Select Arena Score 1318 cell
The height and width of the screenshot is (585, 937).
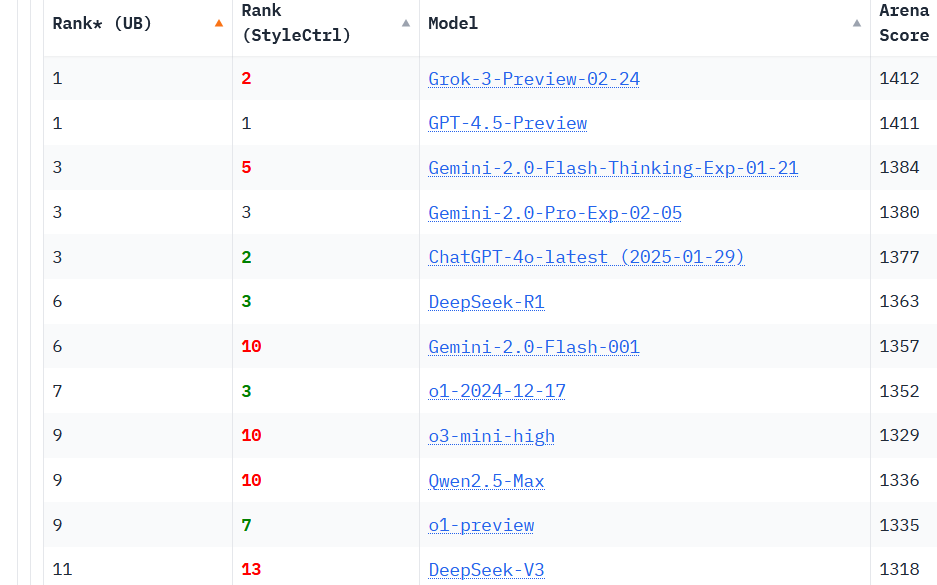(x=899, y=569)
